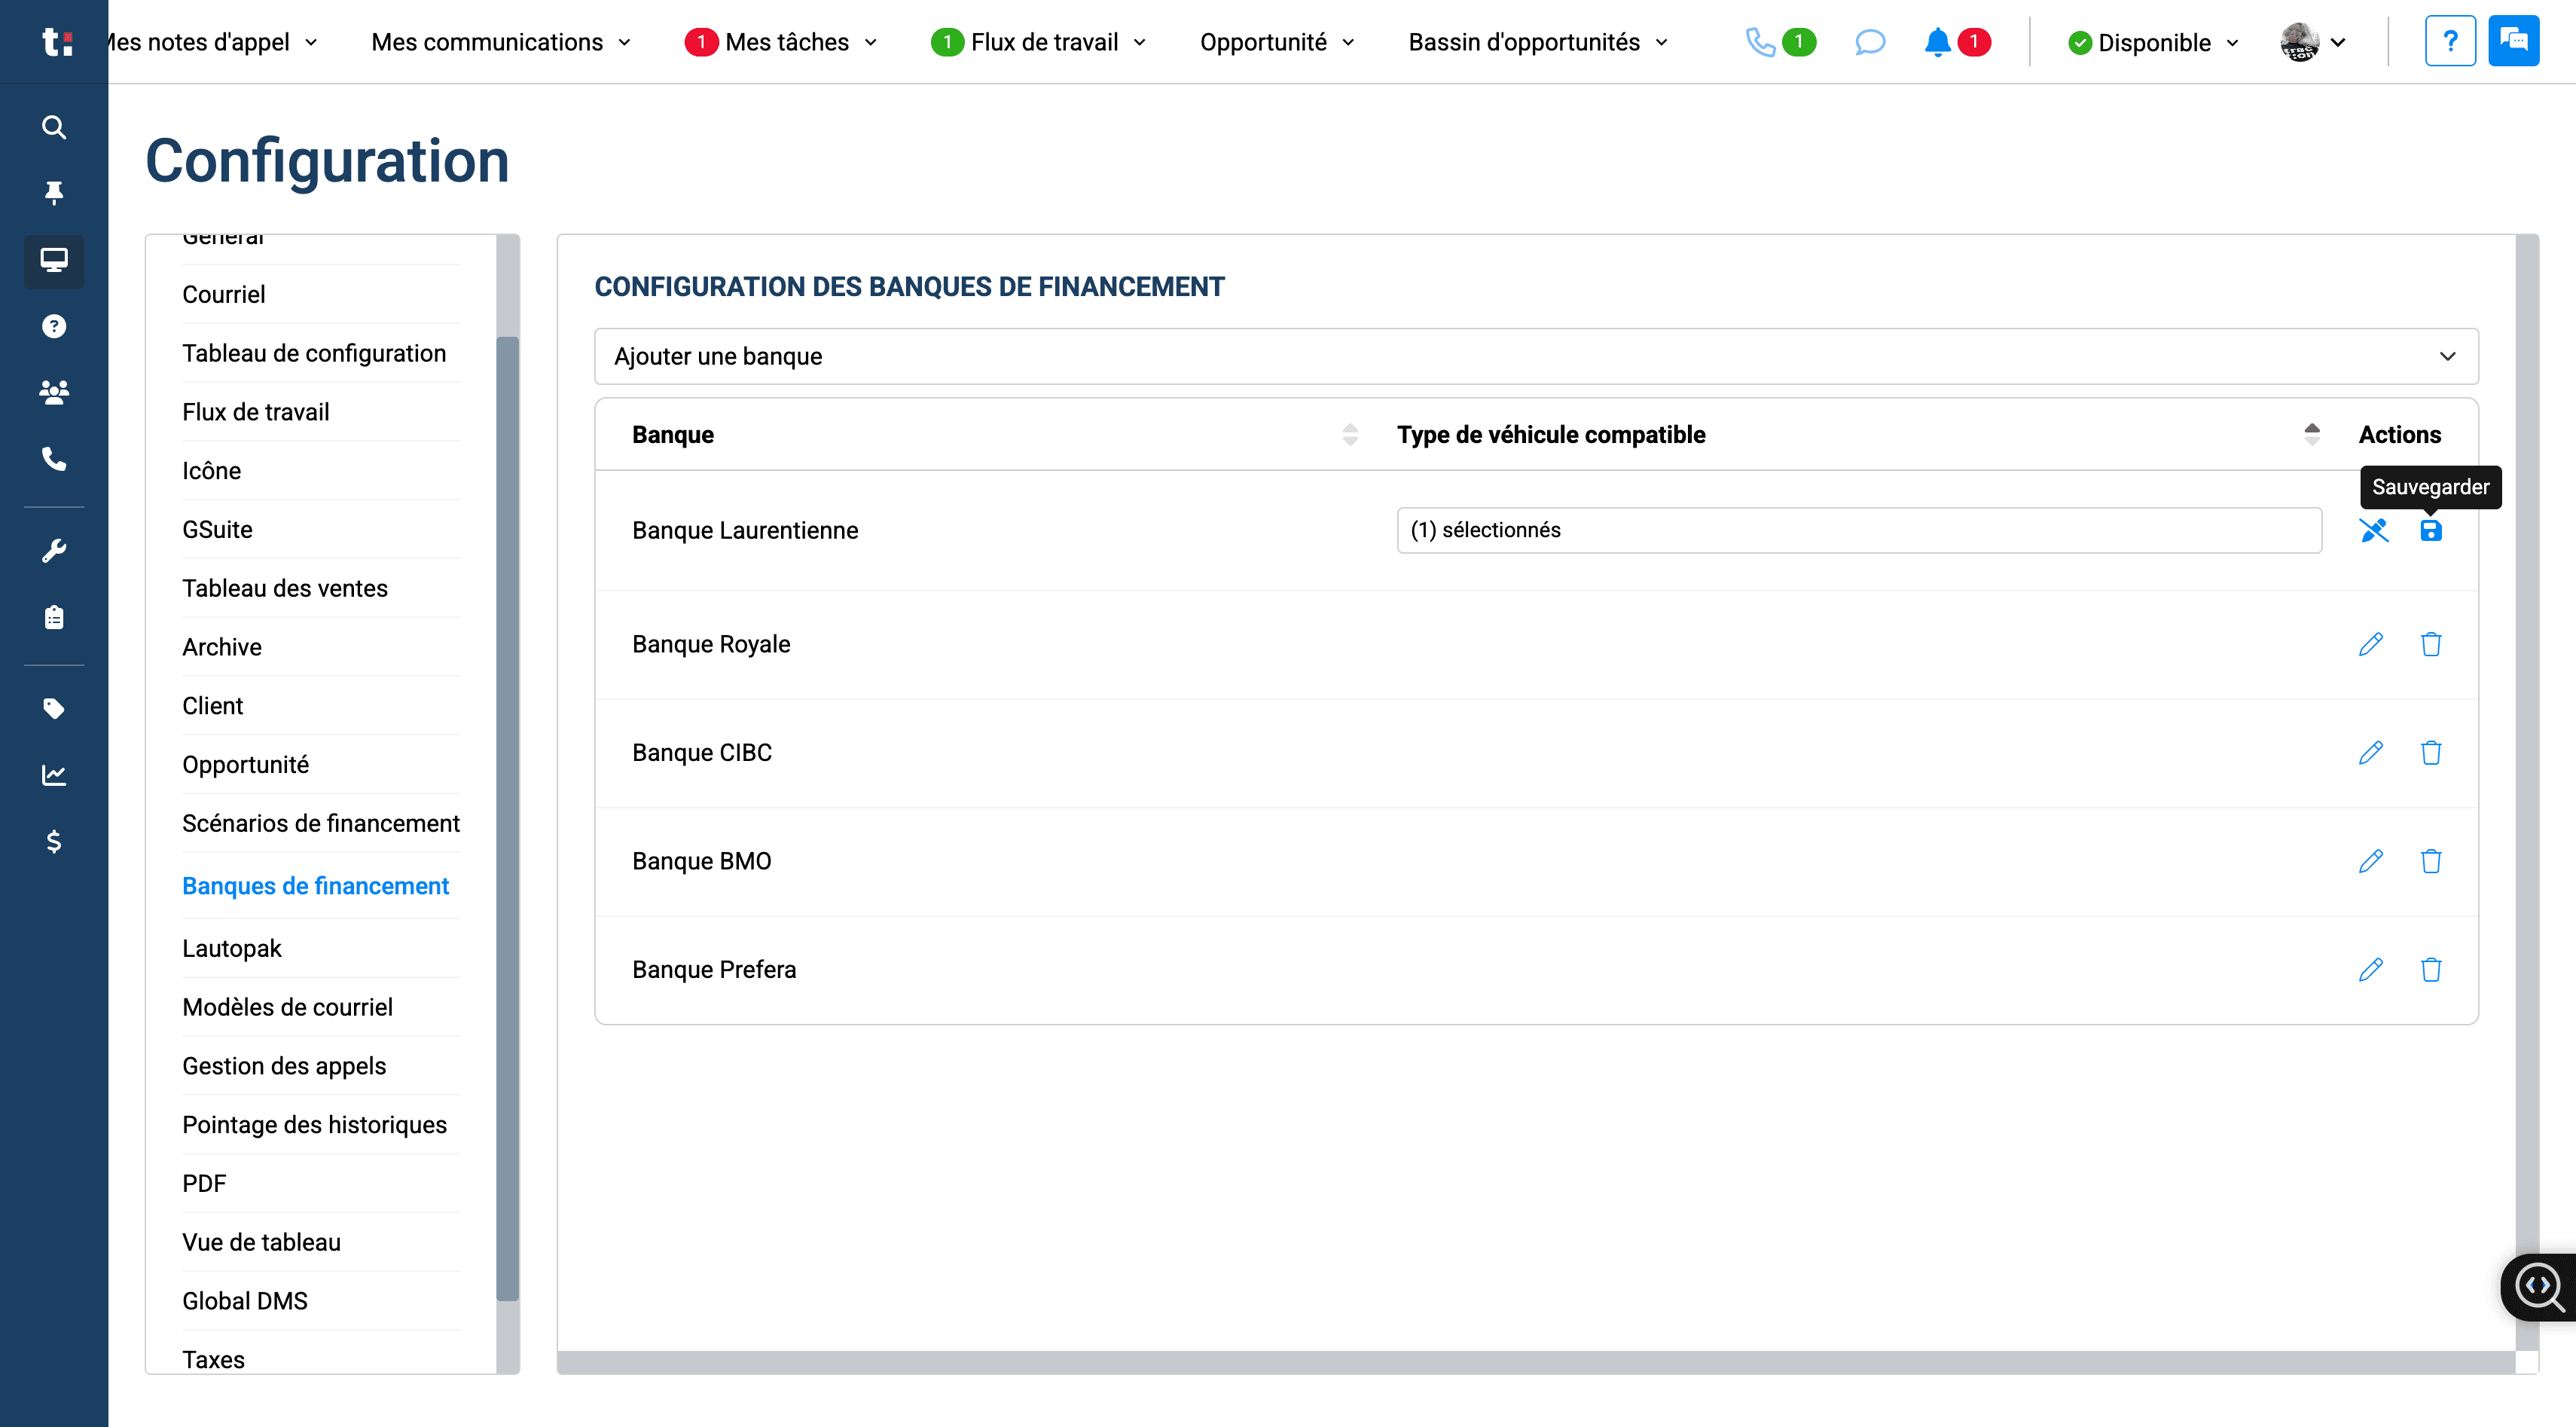Select Tableau des ventes in the config list

click(x=285, y=588)
